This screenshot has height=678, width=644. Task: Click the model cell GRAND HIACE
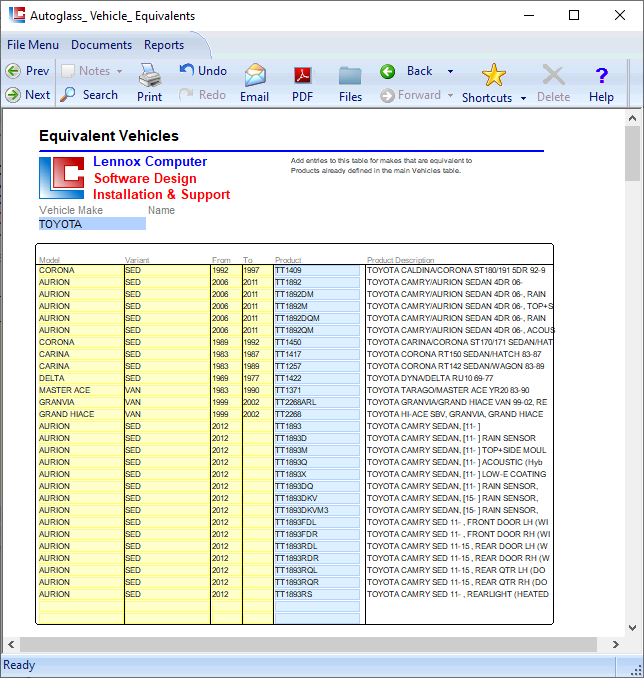(x=81, y=414)
